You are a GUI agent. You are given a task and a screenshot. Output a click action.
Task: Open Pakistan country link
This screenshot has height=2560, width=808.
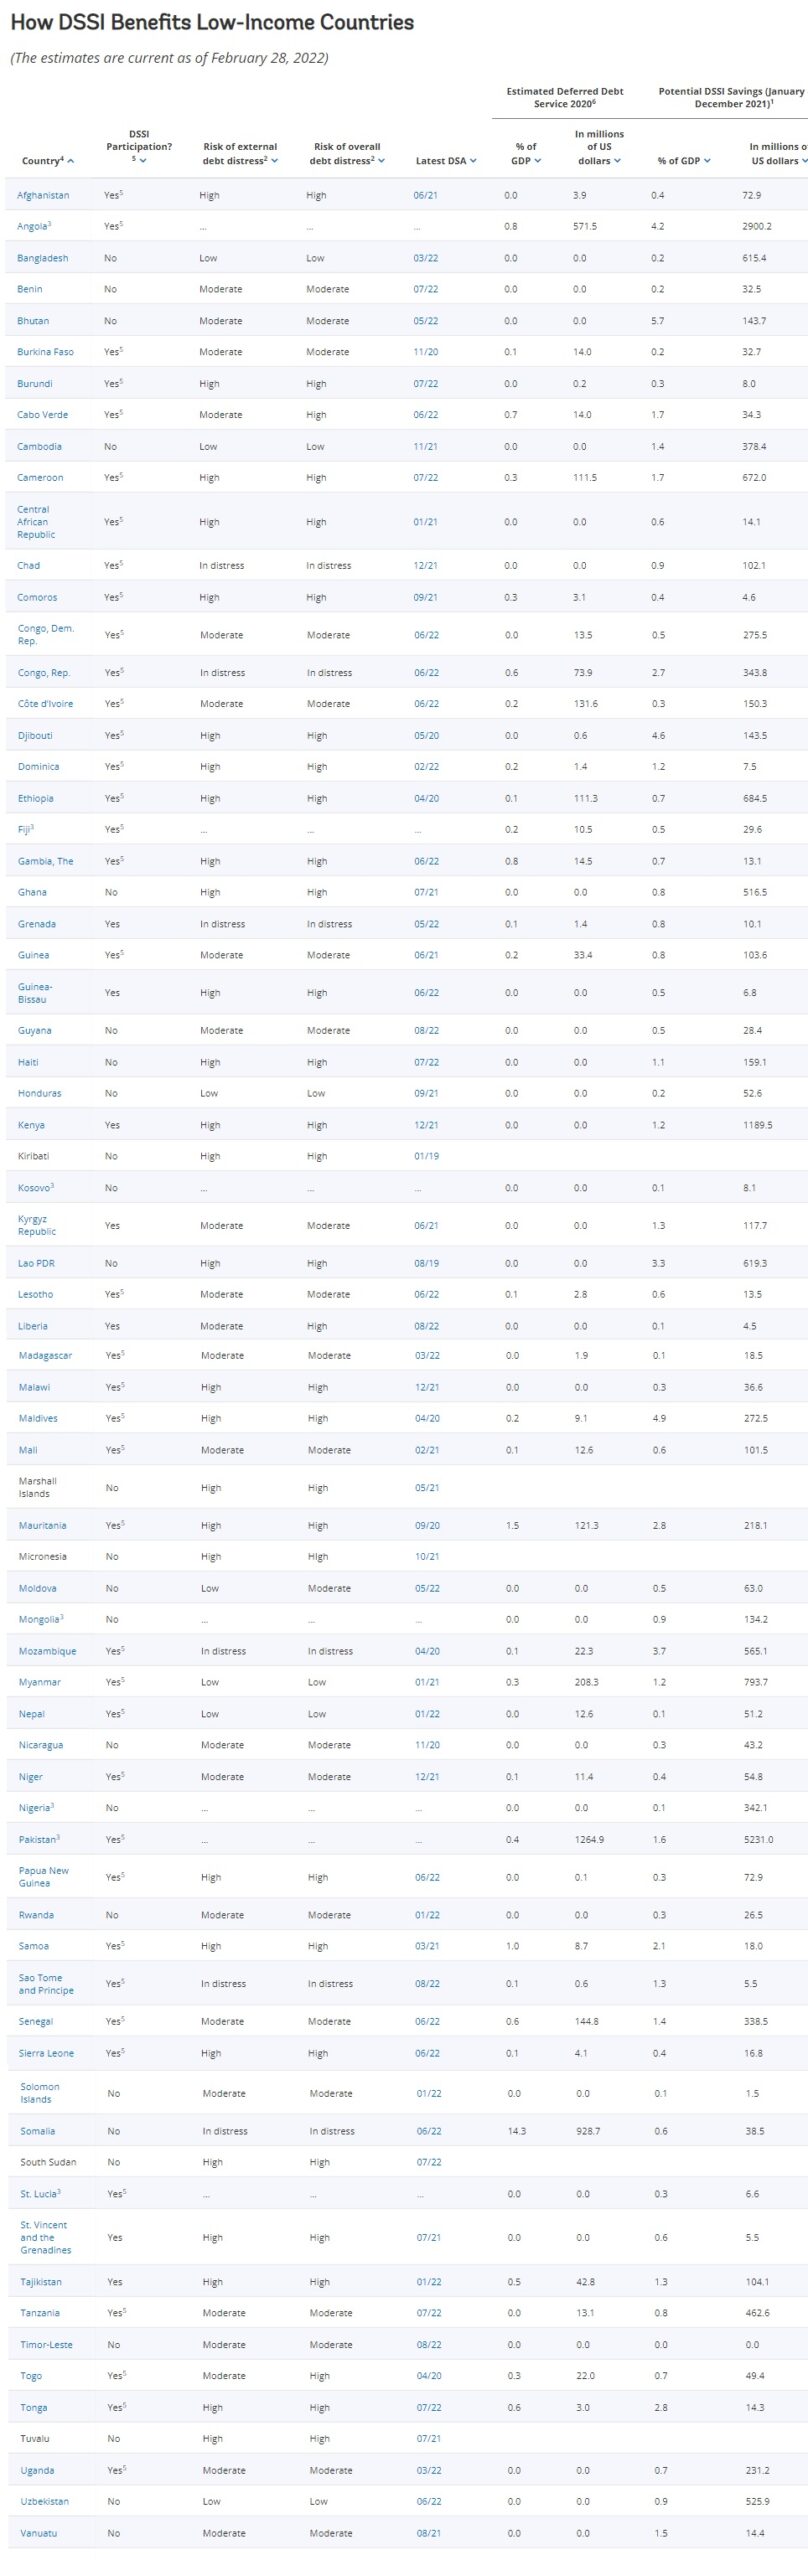pos(39,1839)
